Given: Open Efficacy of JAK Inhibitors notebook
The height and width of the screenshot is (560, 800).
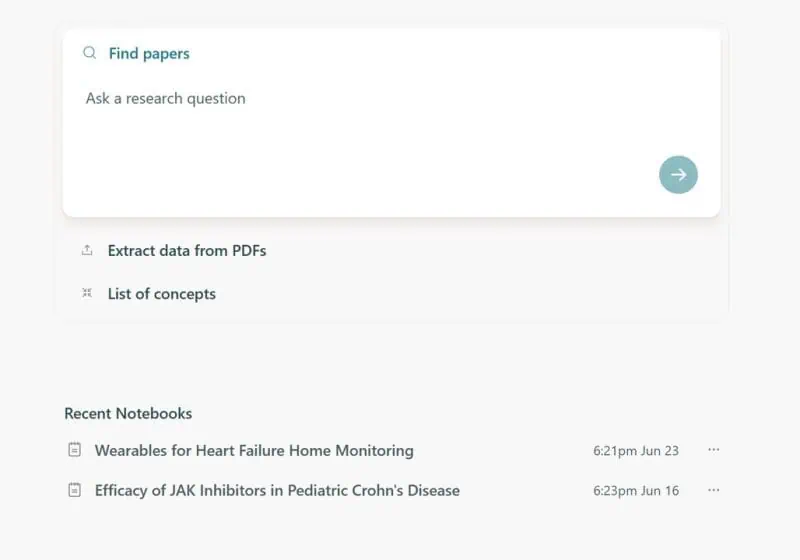Looking at the screenshot, I should coord(277,491).
